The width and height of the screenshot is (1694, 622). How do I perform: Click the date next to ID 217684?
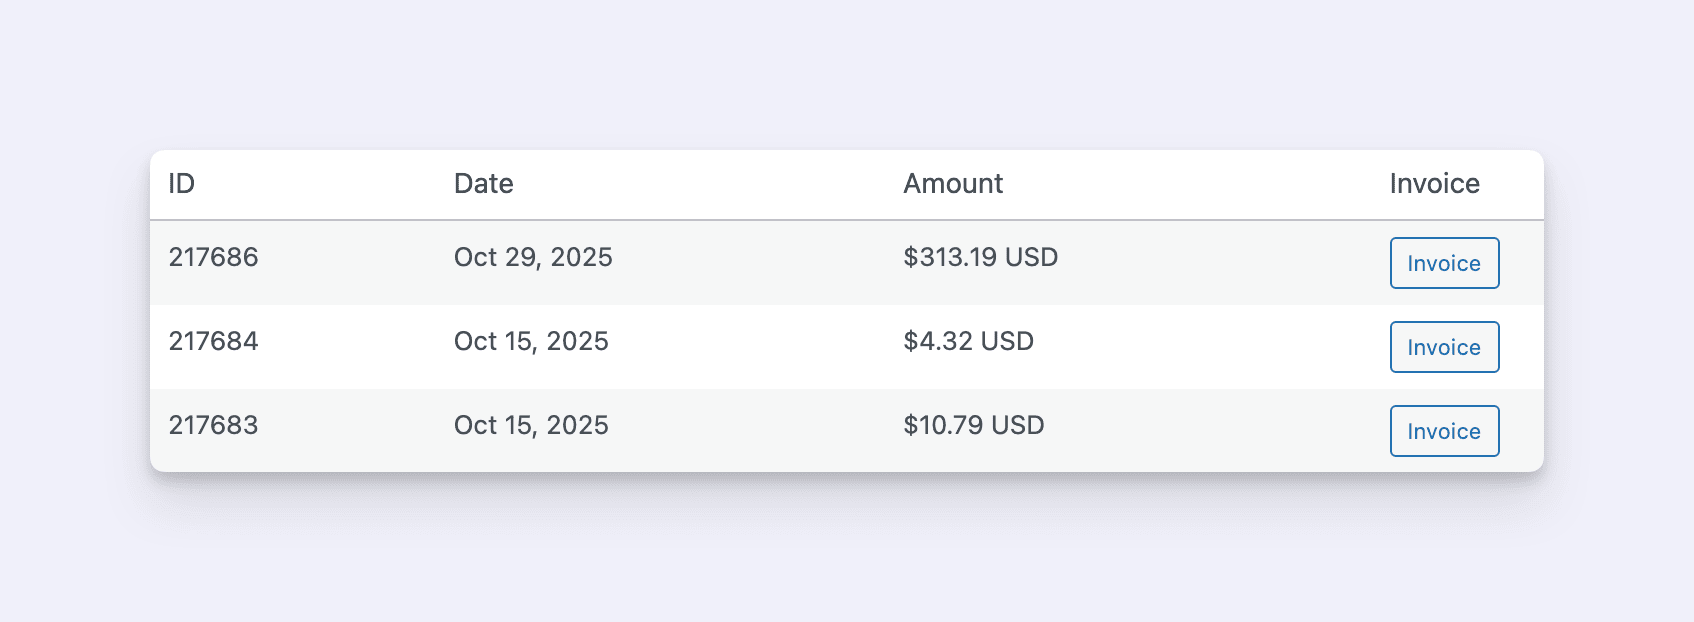[x=531, y=342]
